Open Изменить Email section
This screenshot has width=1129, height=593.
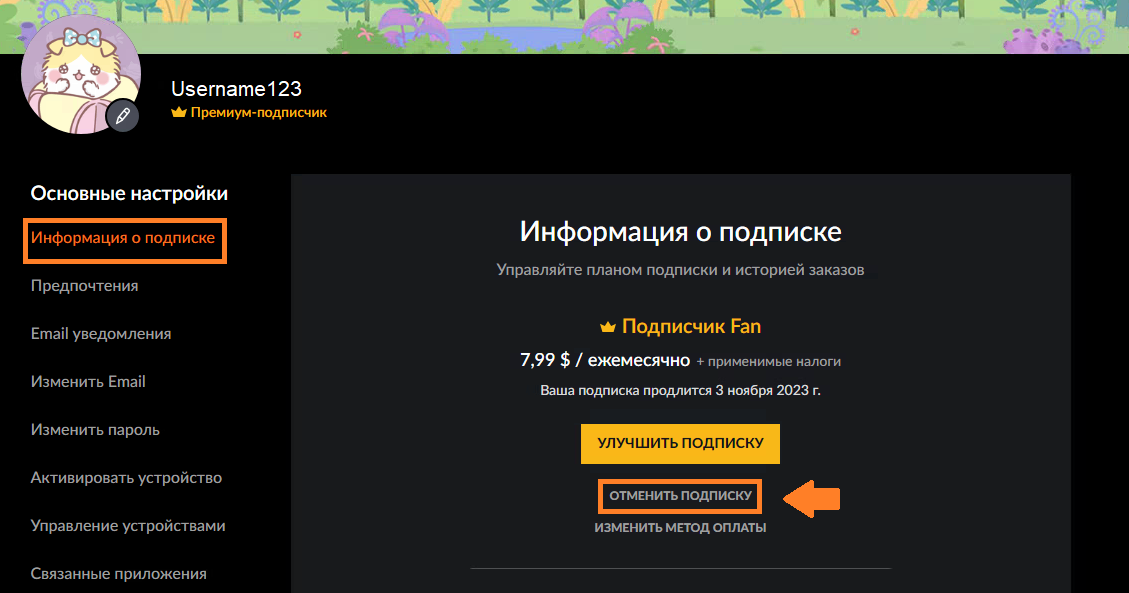[88, 381]
